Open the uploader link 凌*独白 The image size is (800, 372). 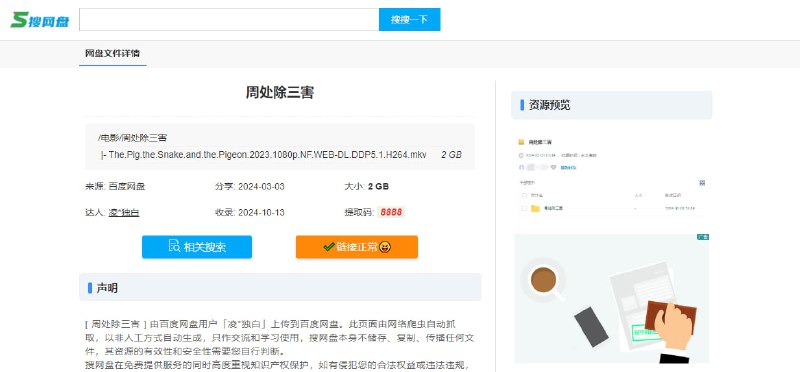[x=124, y=212]
